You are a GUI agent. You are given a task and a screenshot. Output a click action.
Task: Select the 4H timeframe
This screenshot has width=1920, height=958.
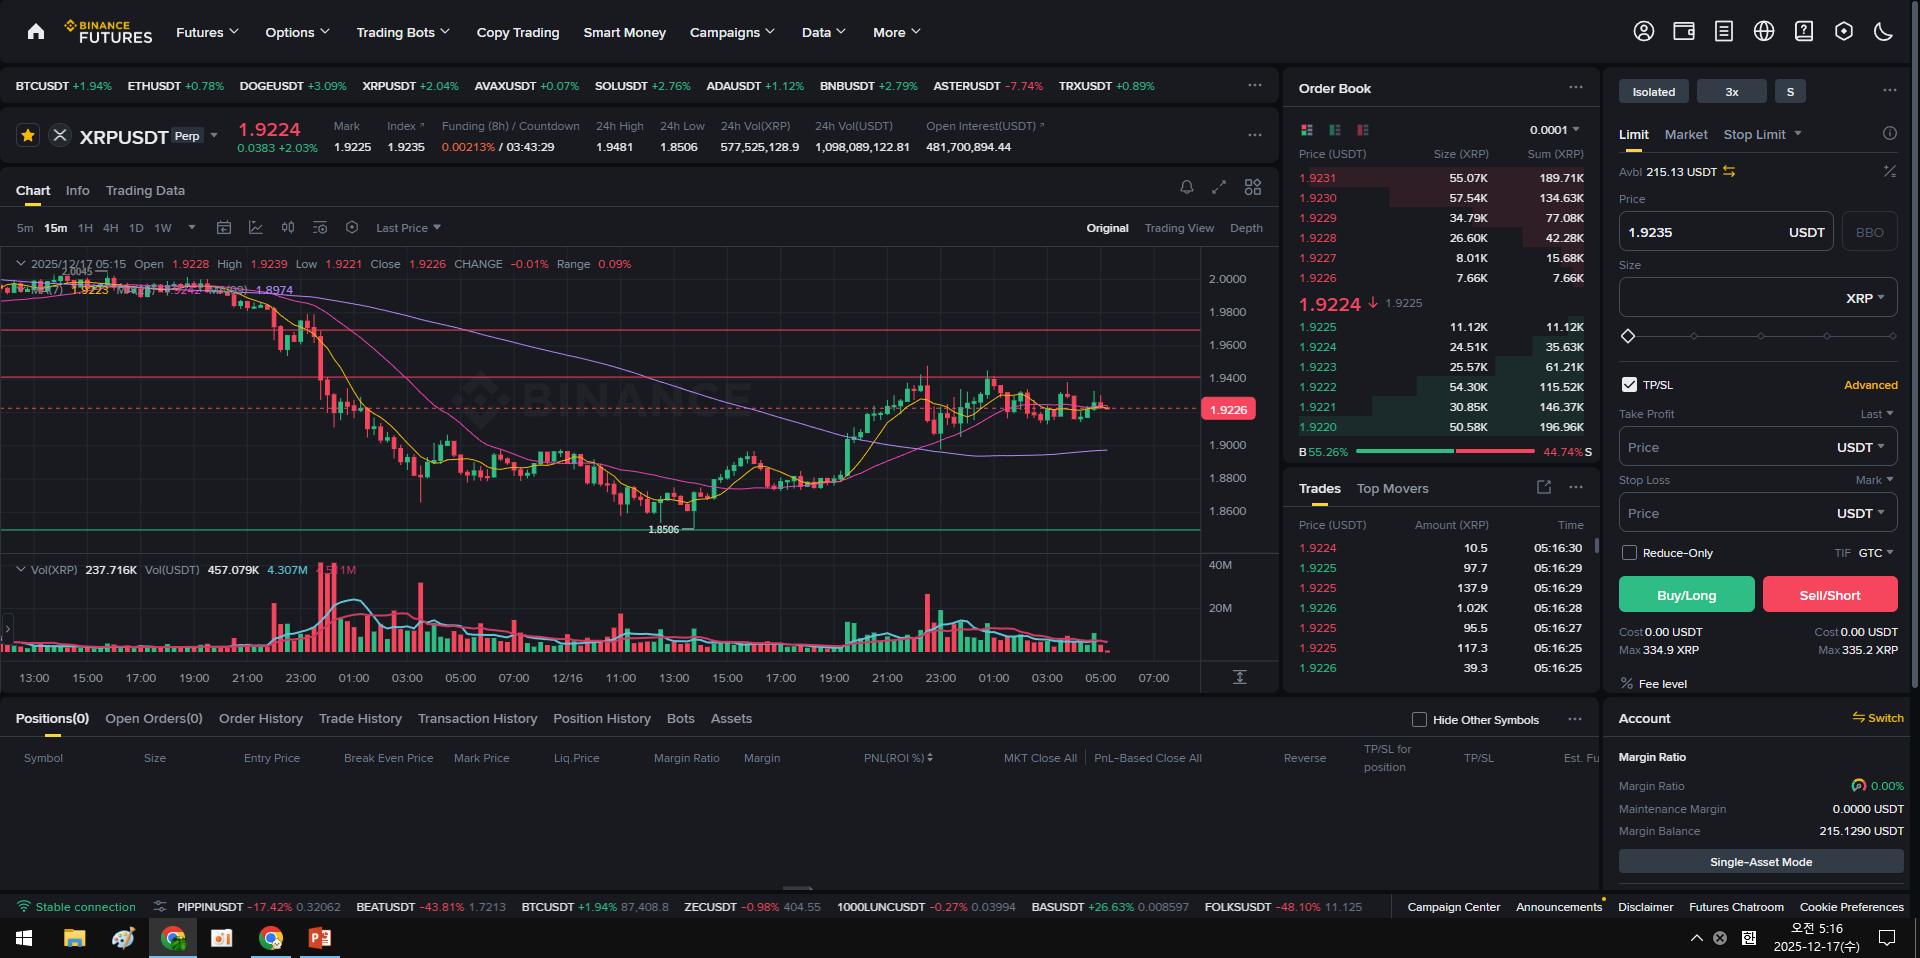coord(111,228)
